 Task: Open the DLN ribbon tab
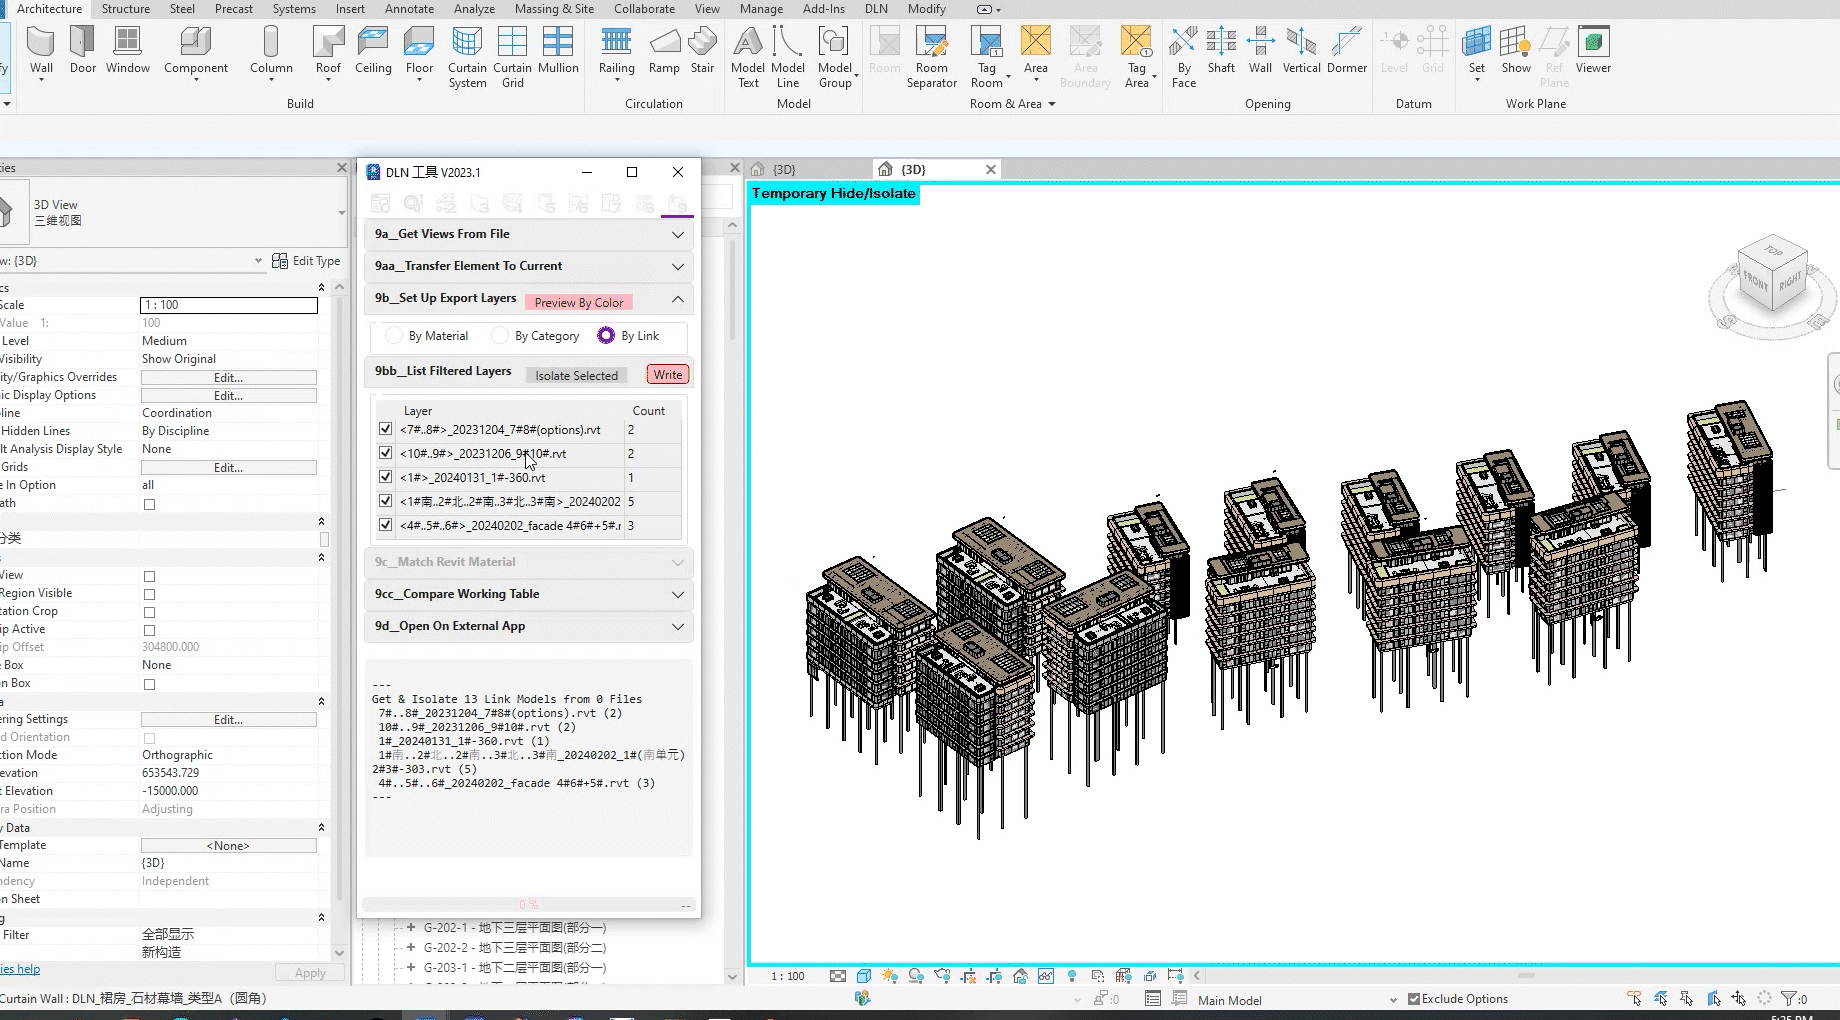click(876, 9)
